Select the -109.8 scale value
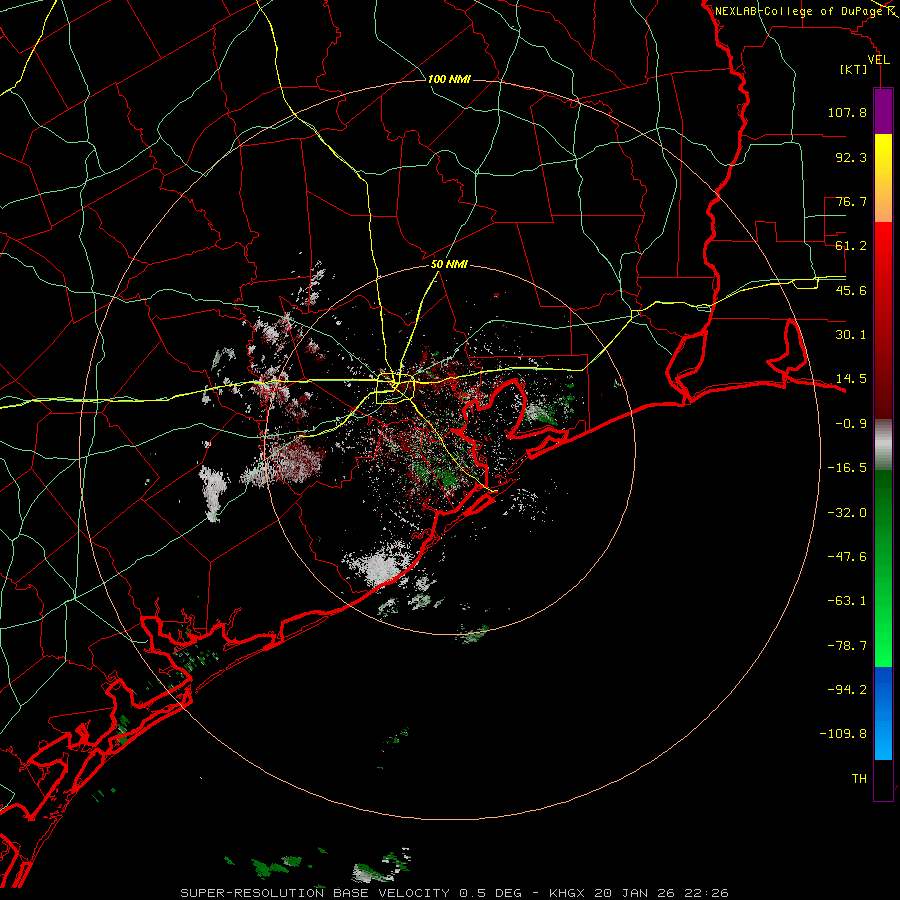Image resolution: width=900 pixels, height=900 pixels. tap(844, 734)
